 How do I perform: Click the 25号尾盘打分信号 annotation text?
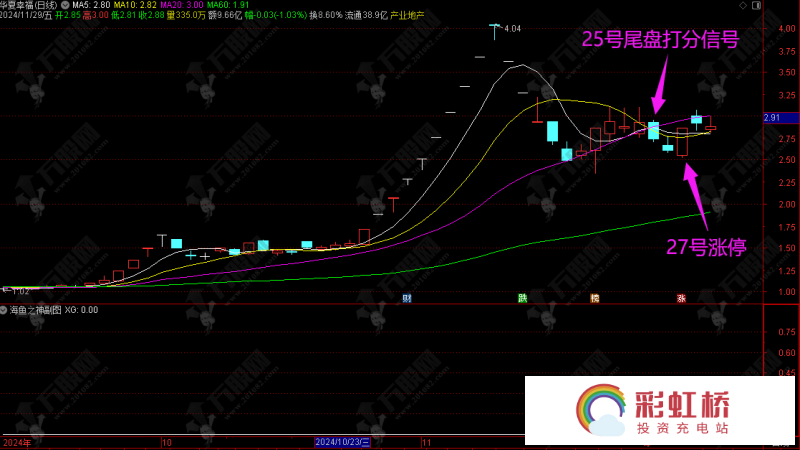click(x=661, y=40)
